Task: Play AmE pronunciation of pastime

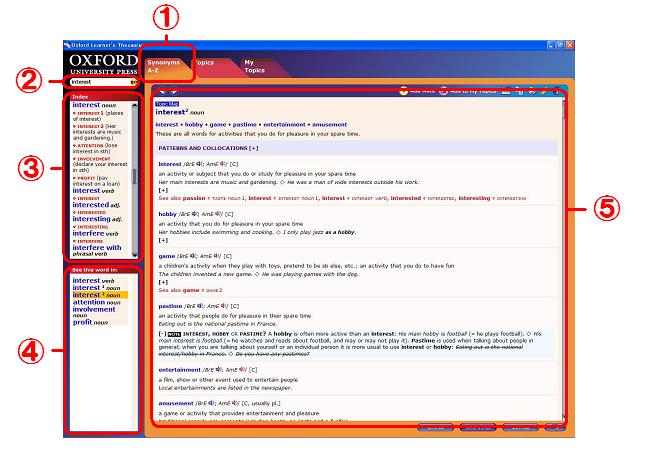Action: click(x=223, y=306)
